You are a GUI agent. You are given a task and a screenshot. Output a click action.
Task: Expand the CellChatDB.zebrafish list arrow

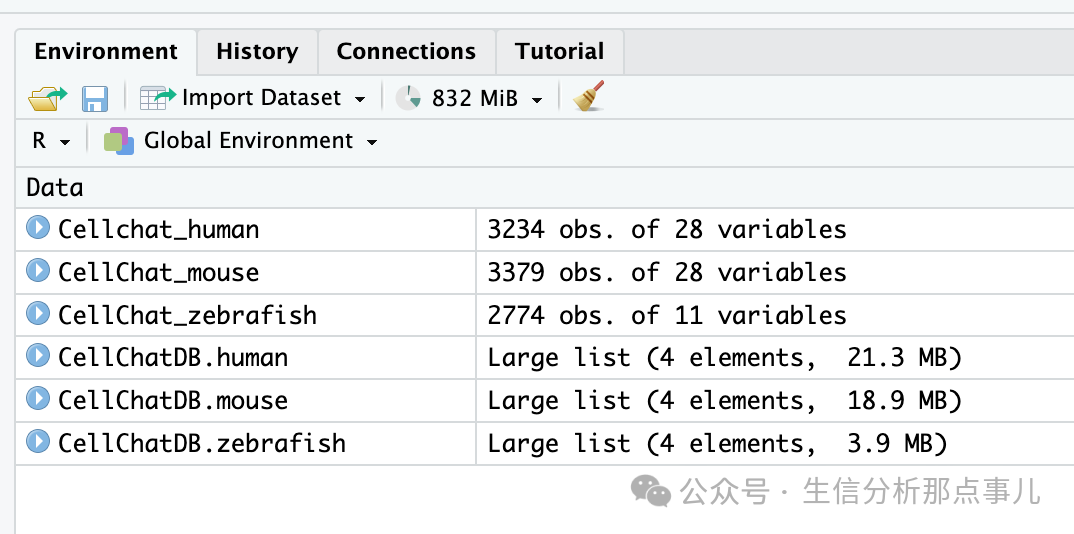(x=38, y=442)
